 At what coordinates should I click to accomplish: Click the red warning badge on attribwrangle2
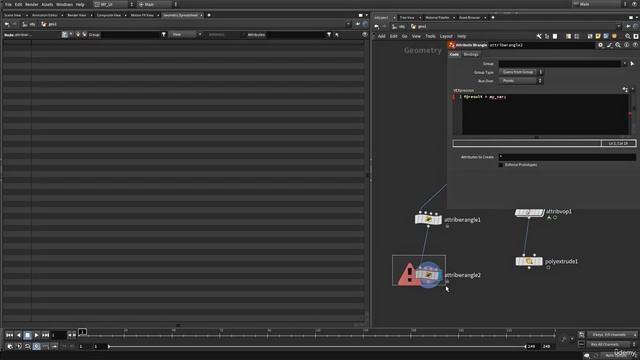(408, 275)
